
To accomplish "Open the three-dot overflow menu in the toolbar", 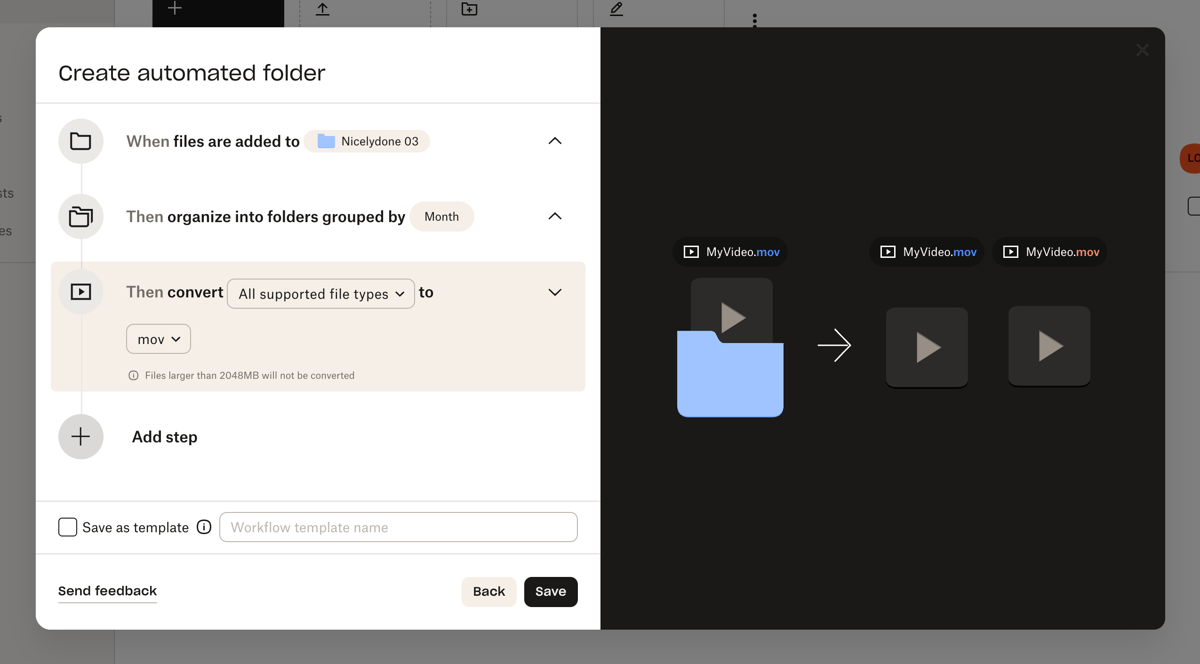I will (x=754, y=20).
